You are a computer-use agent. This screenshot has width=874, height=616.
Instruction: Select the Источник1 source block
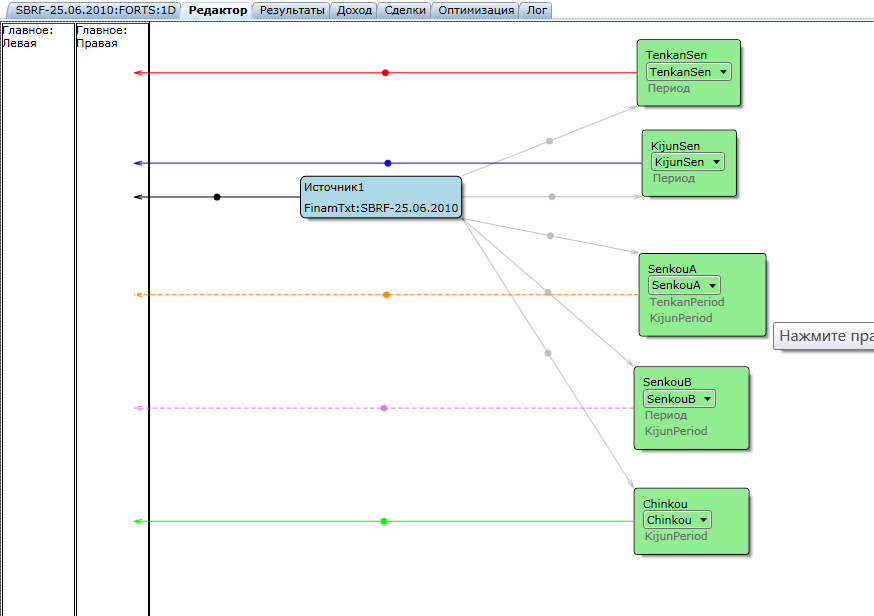point(381,197)
